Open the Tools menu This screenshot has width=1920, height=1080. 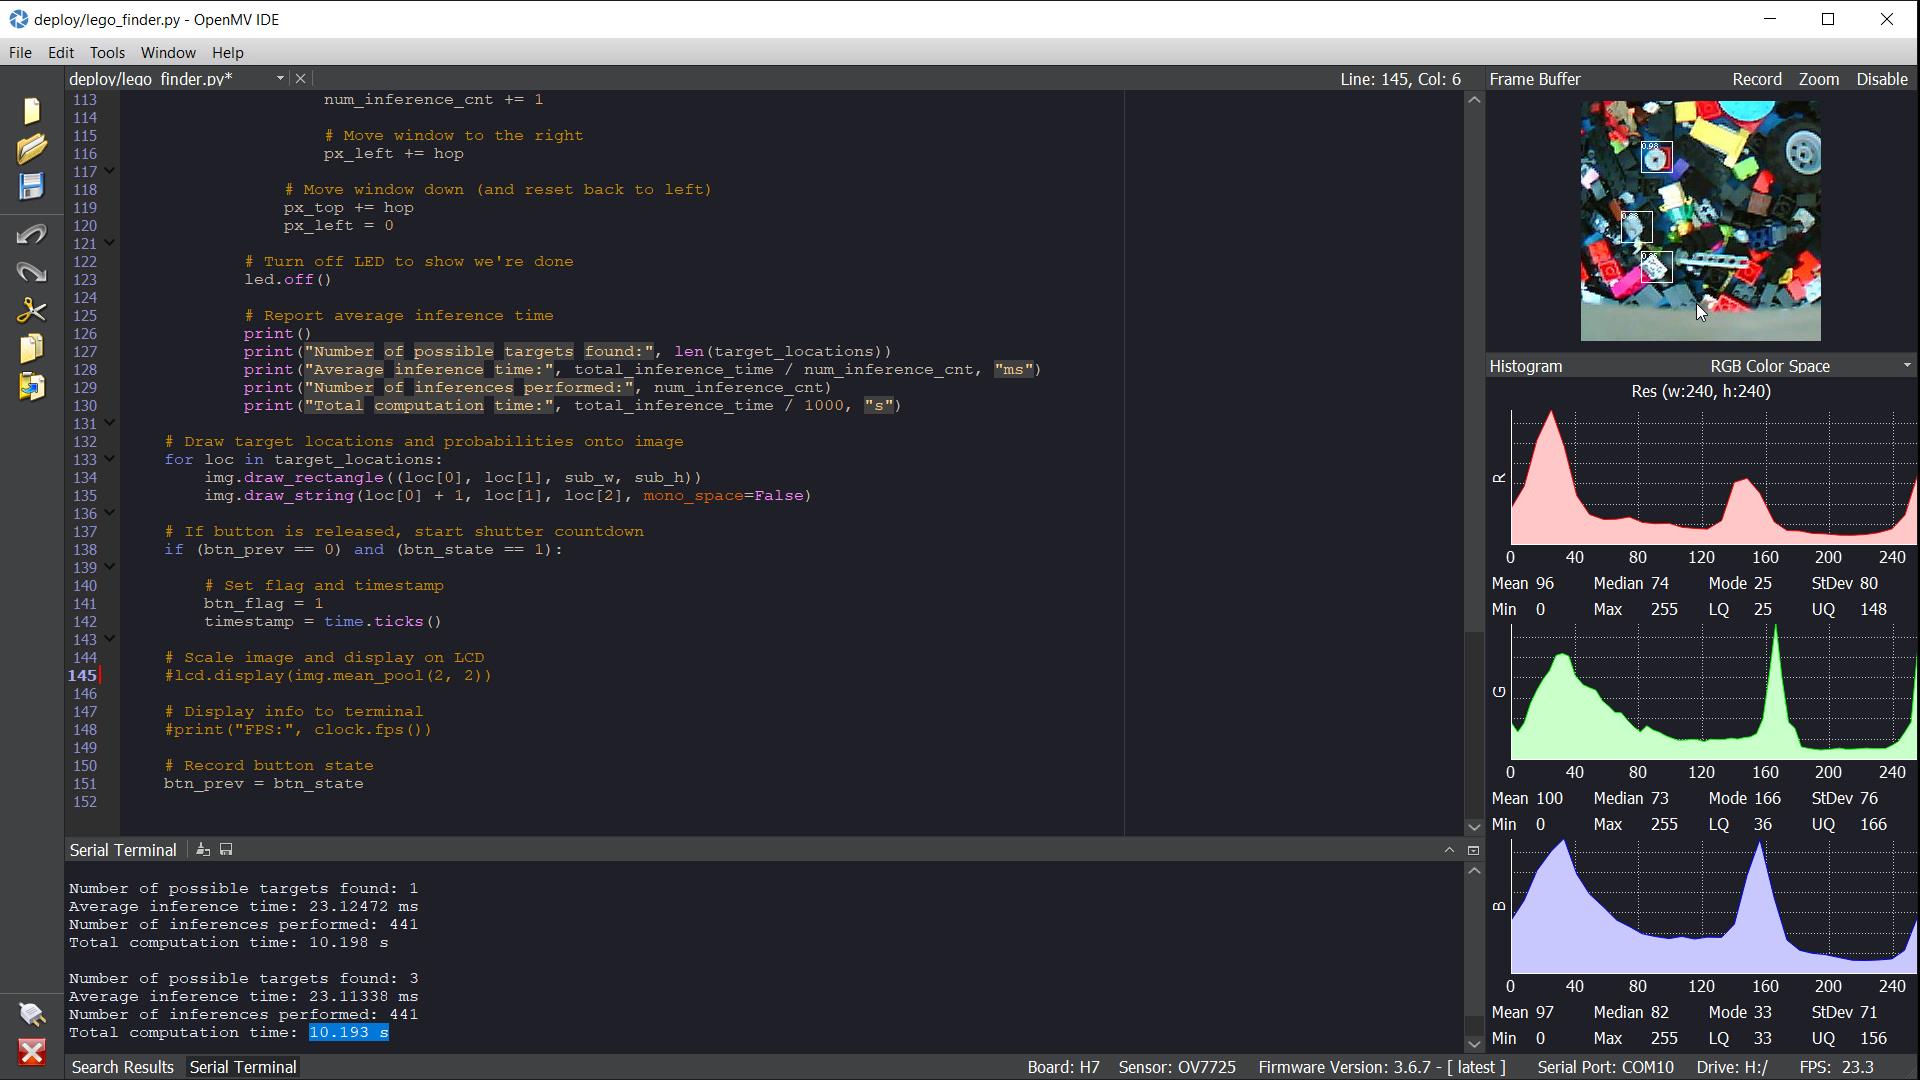coord(105,53)
